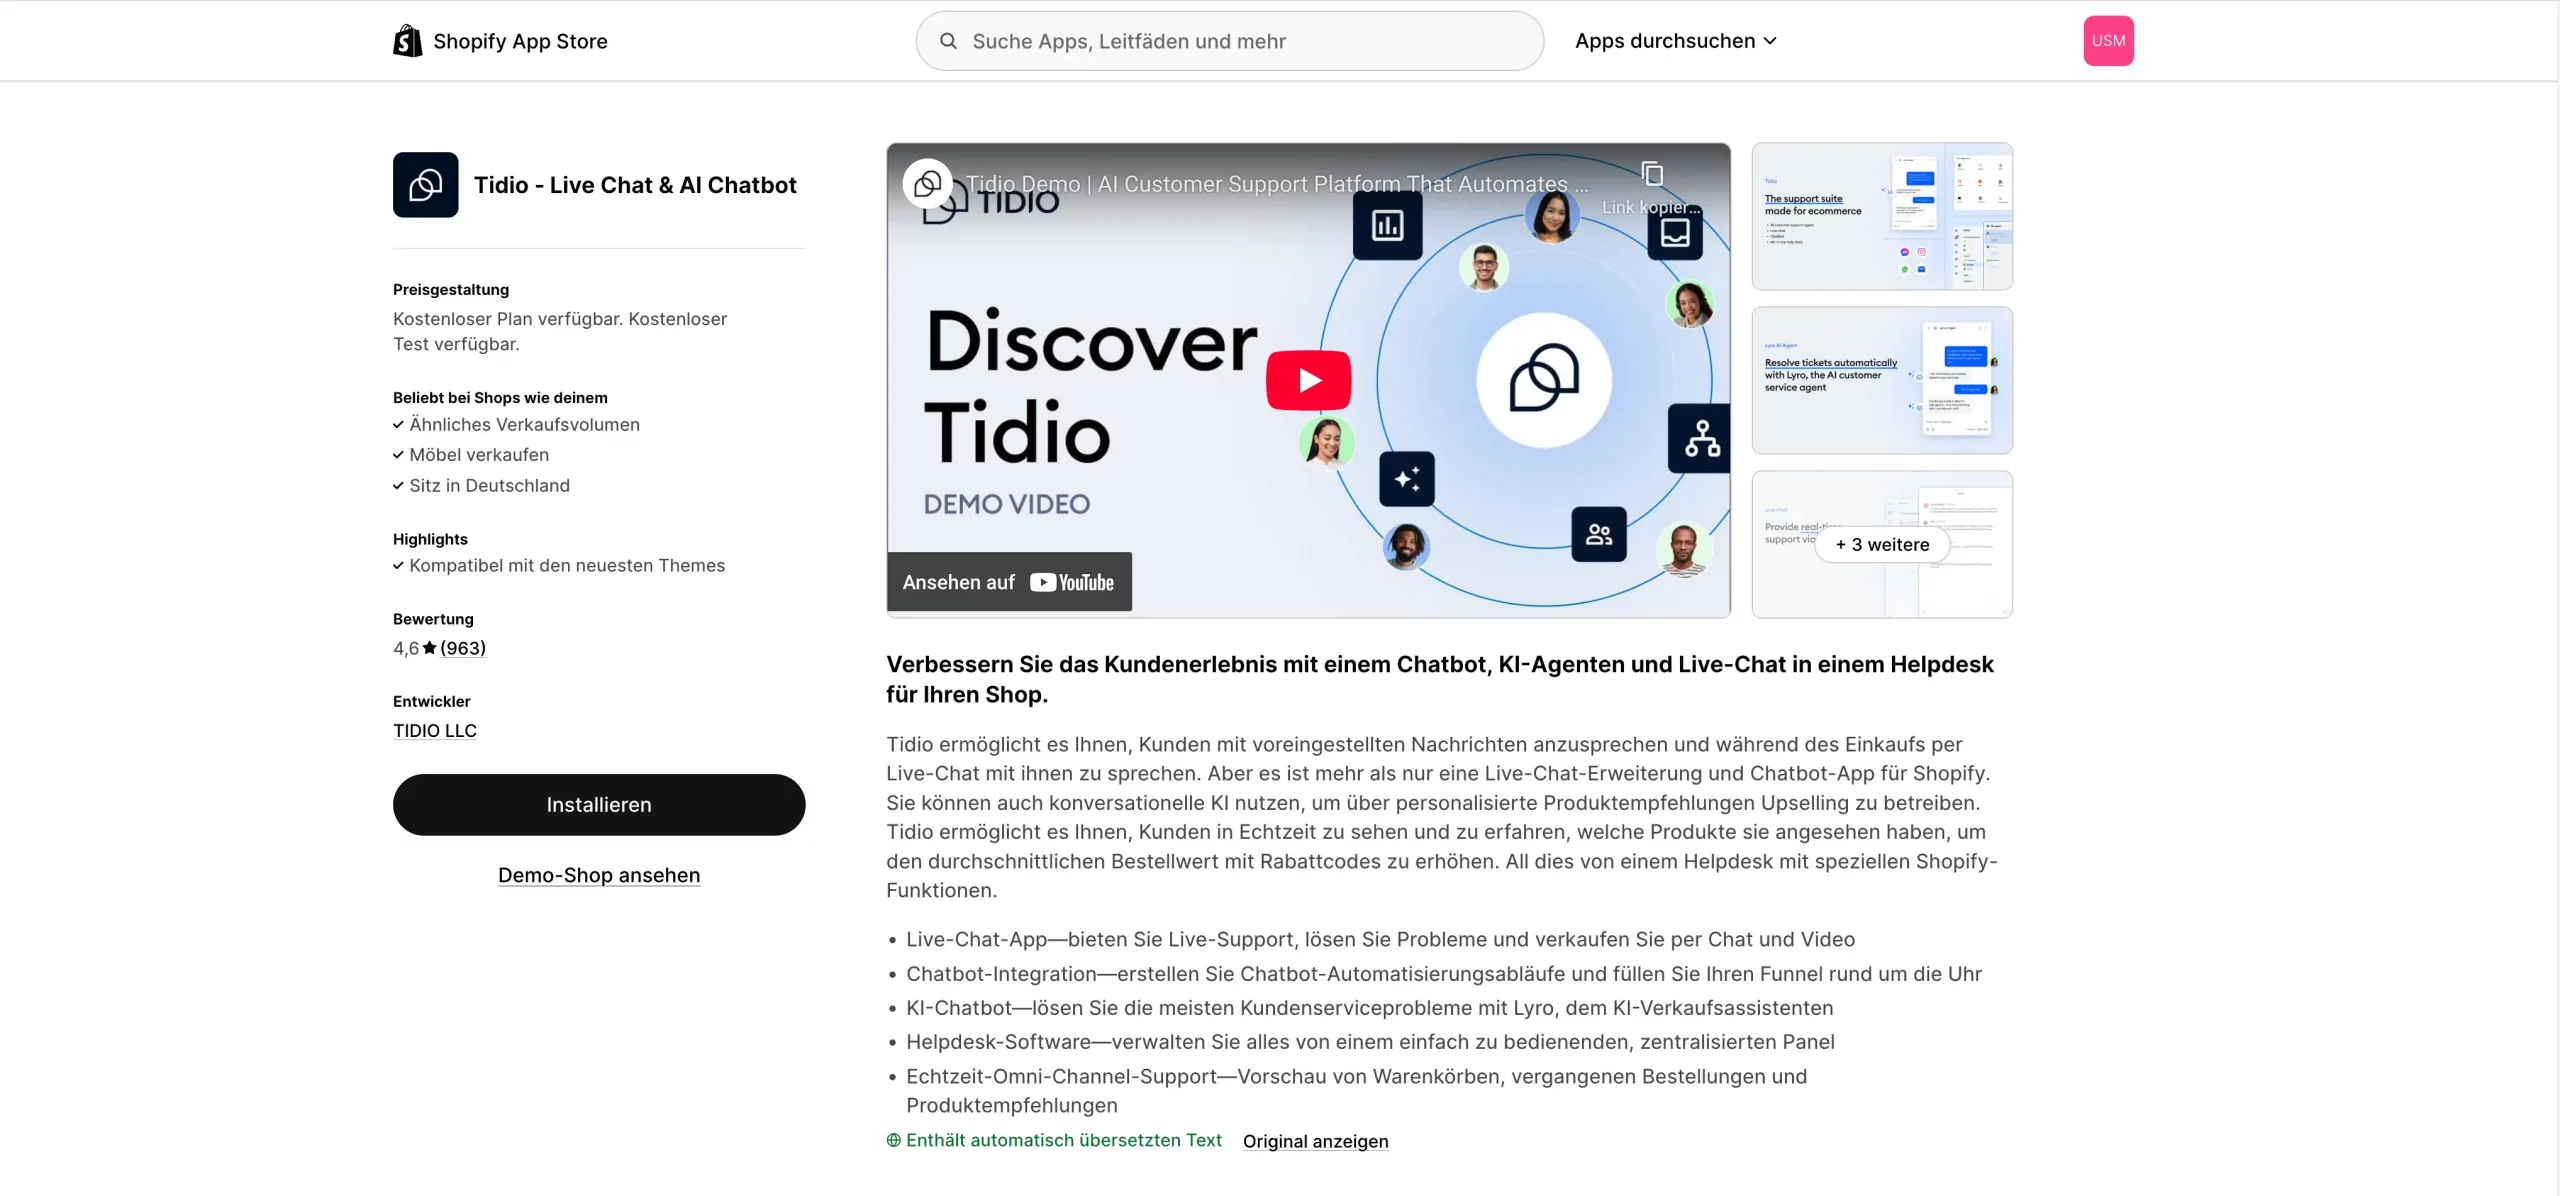The image size is (2560, 1196).
Task: Click the Entwickler heading
Action: pos(431,702)
